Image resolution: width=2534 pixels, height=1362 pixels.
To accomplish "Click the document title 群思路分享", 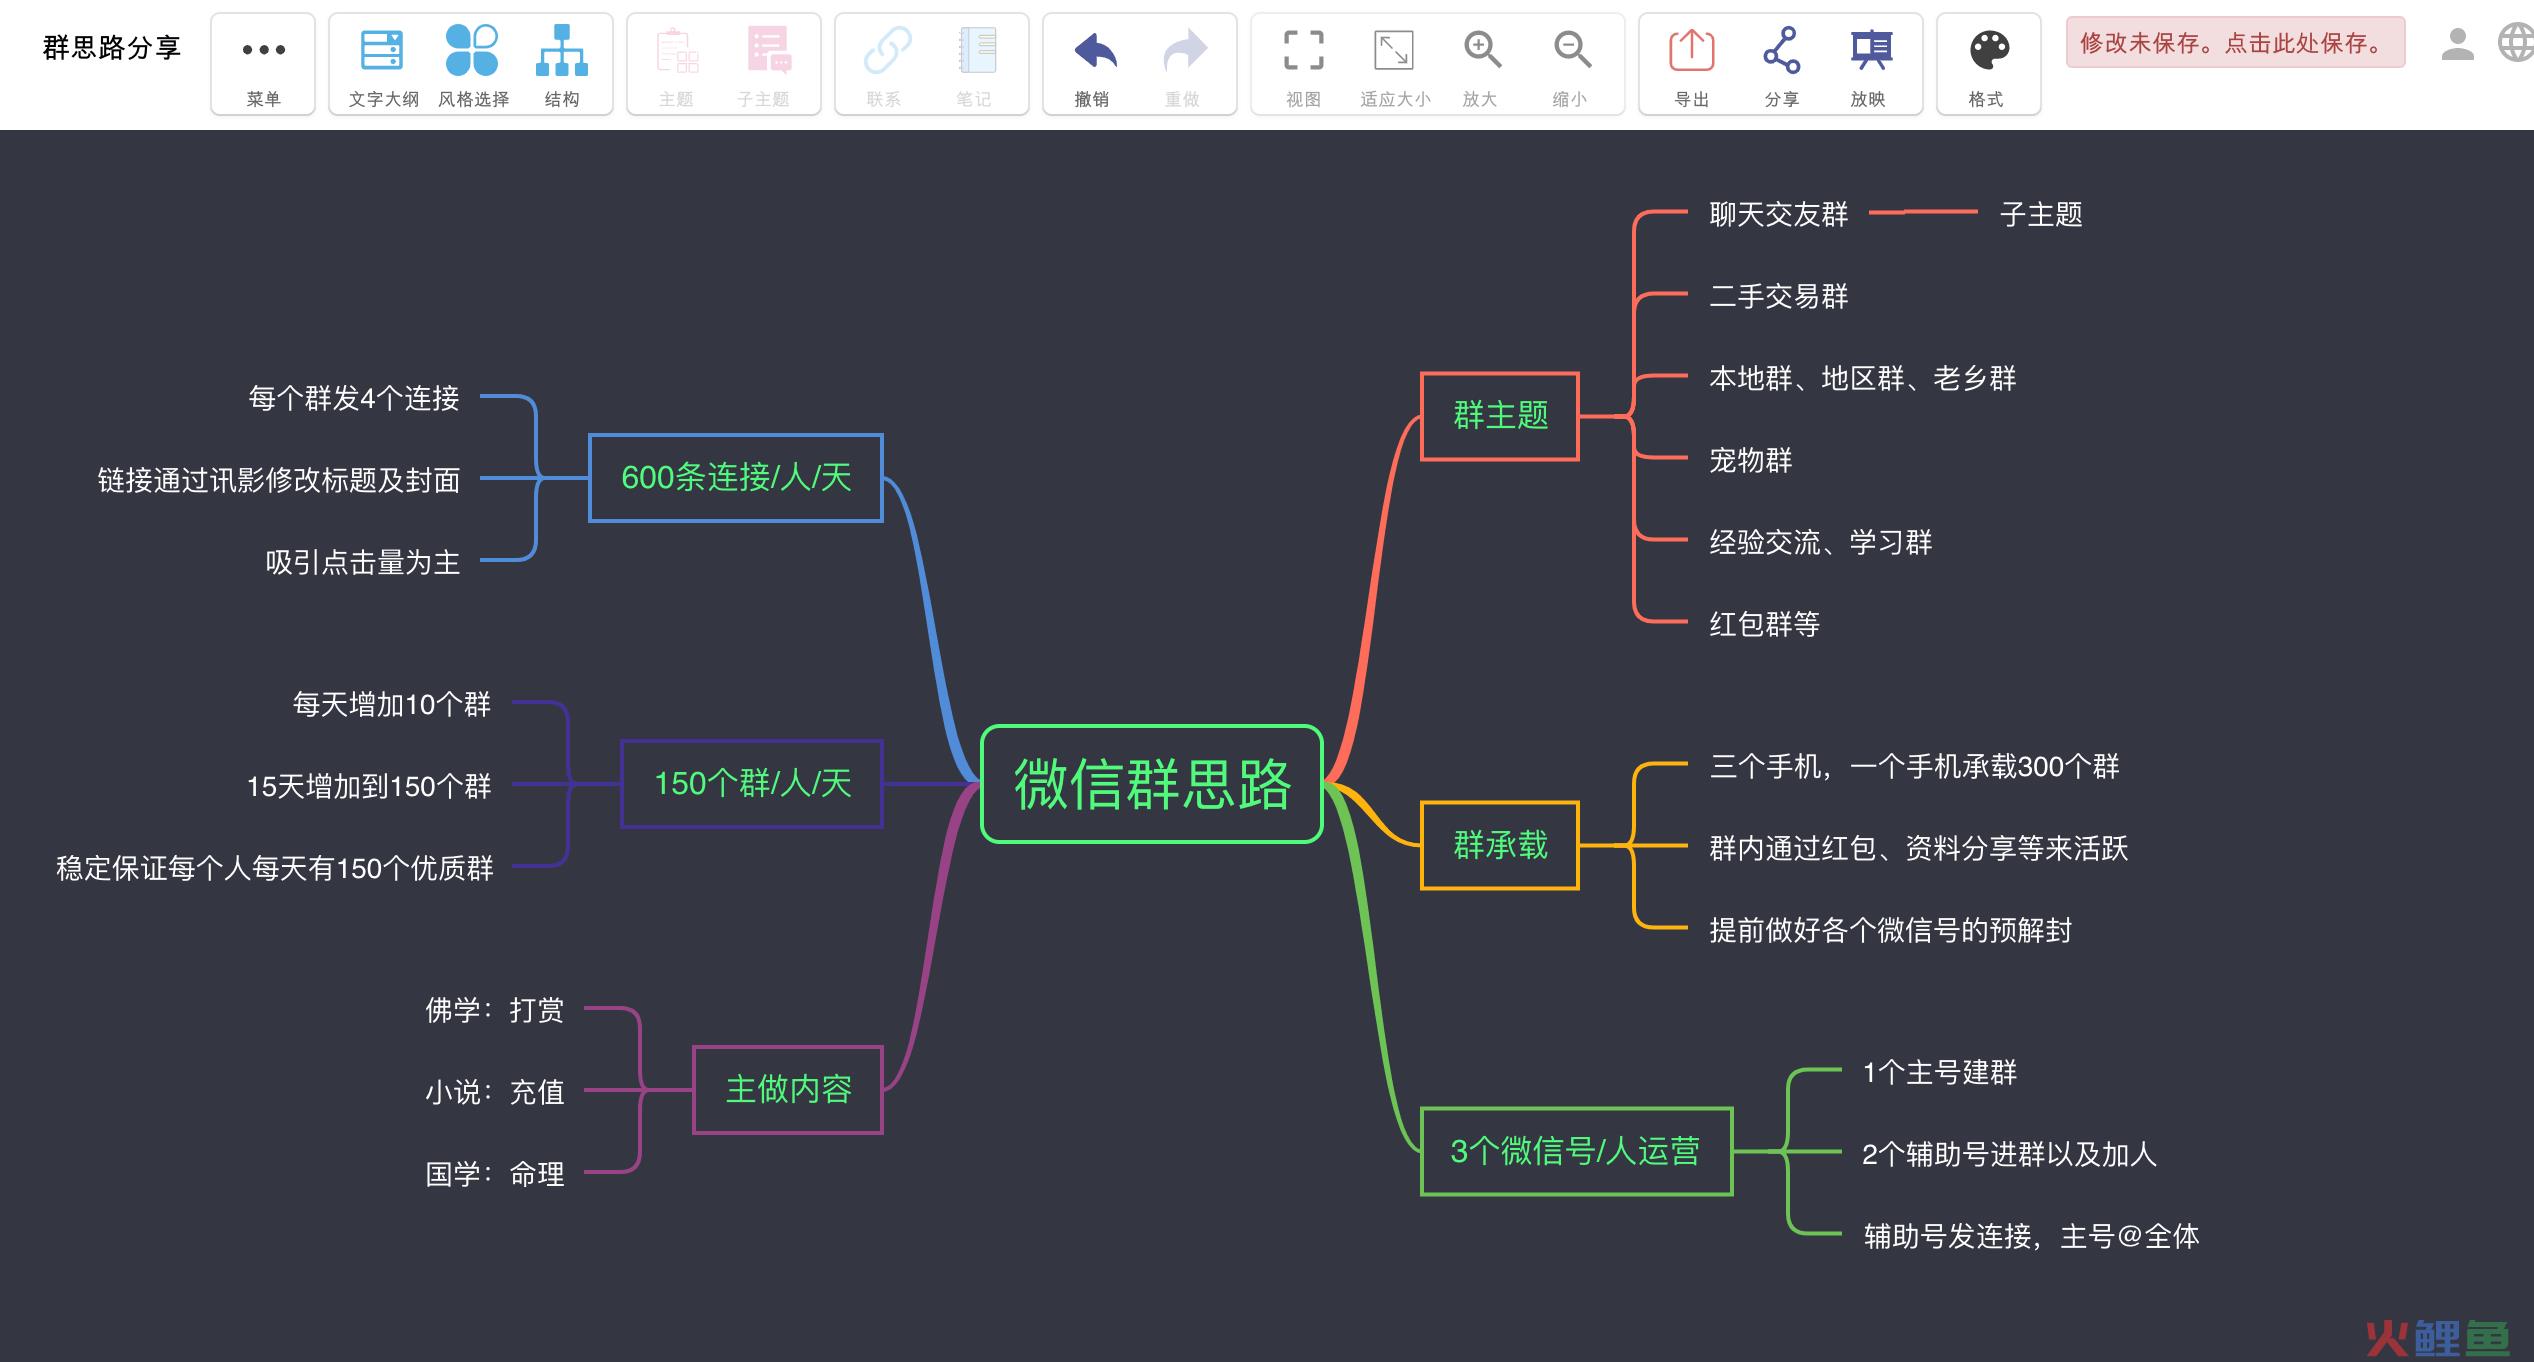I will coord(112,47).
